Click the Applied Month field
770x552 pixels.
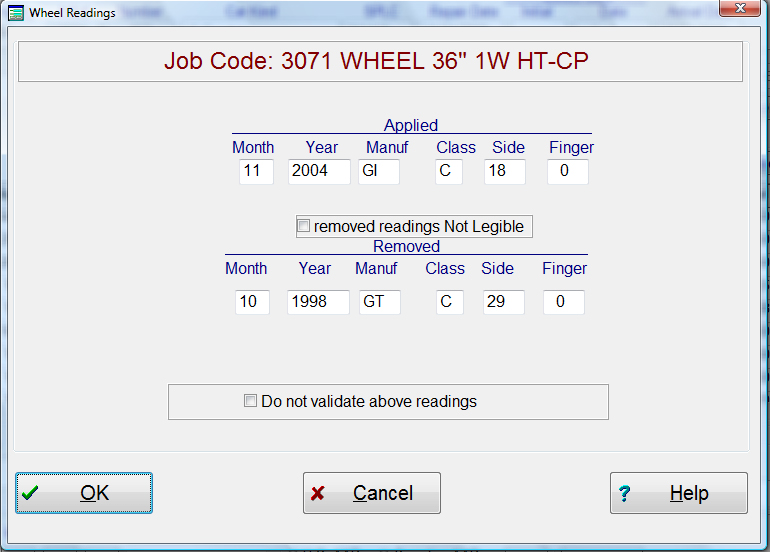(x=256, y=171)
